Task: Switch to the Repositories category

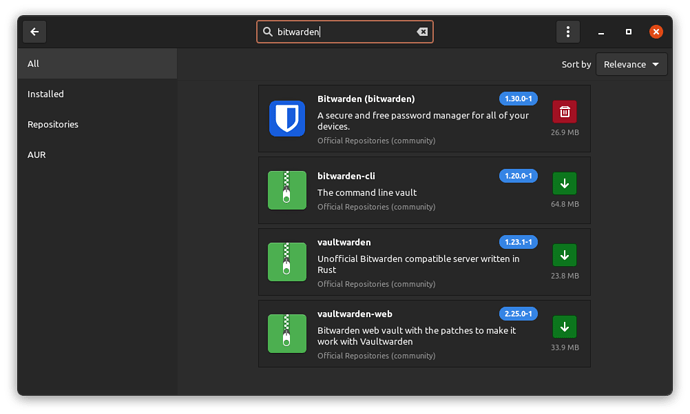Action: (x=97, y=125)
